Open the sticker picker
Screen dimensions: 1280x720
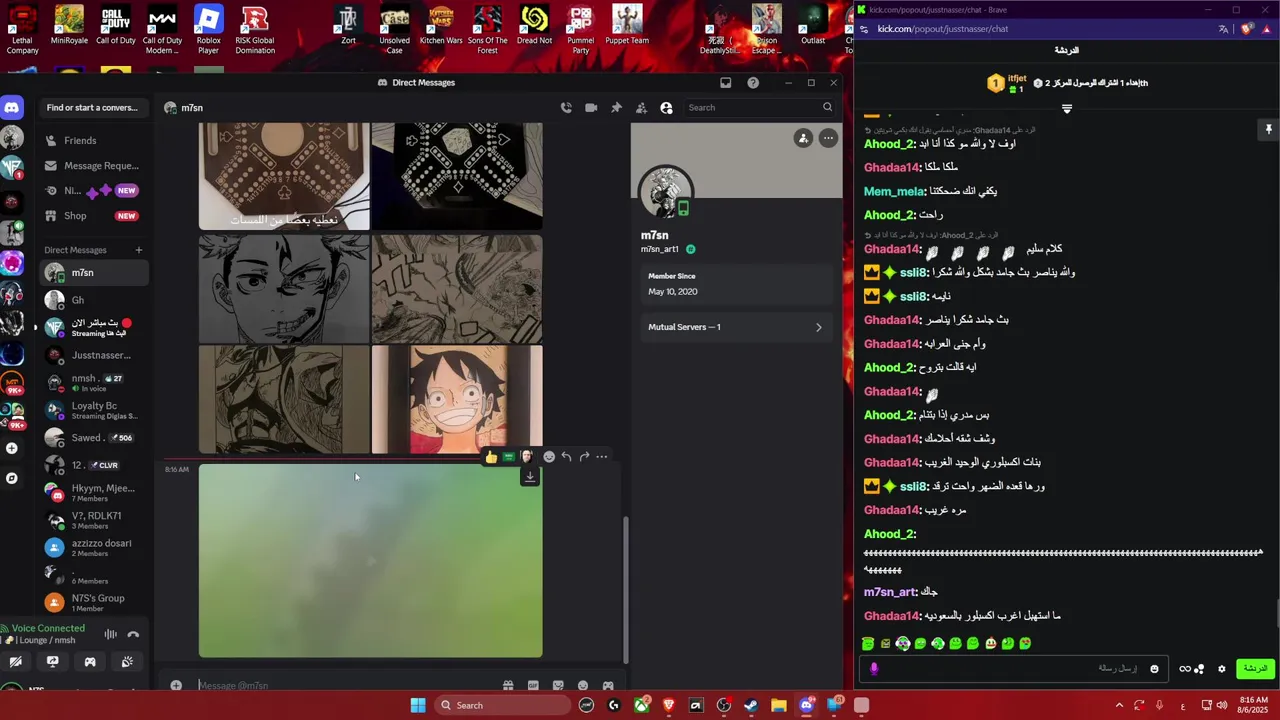(x=558, y=686)
